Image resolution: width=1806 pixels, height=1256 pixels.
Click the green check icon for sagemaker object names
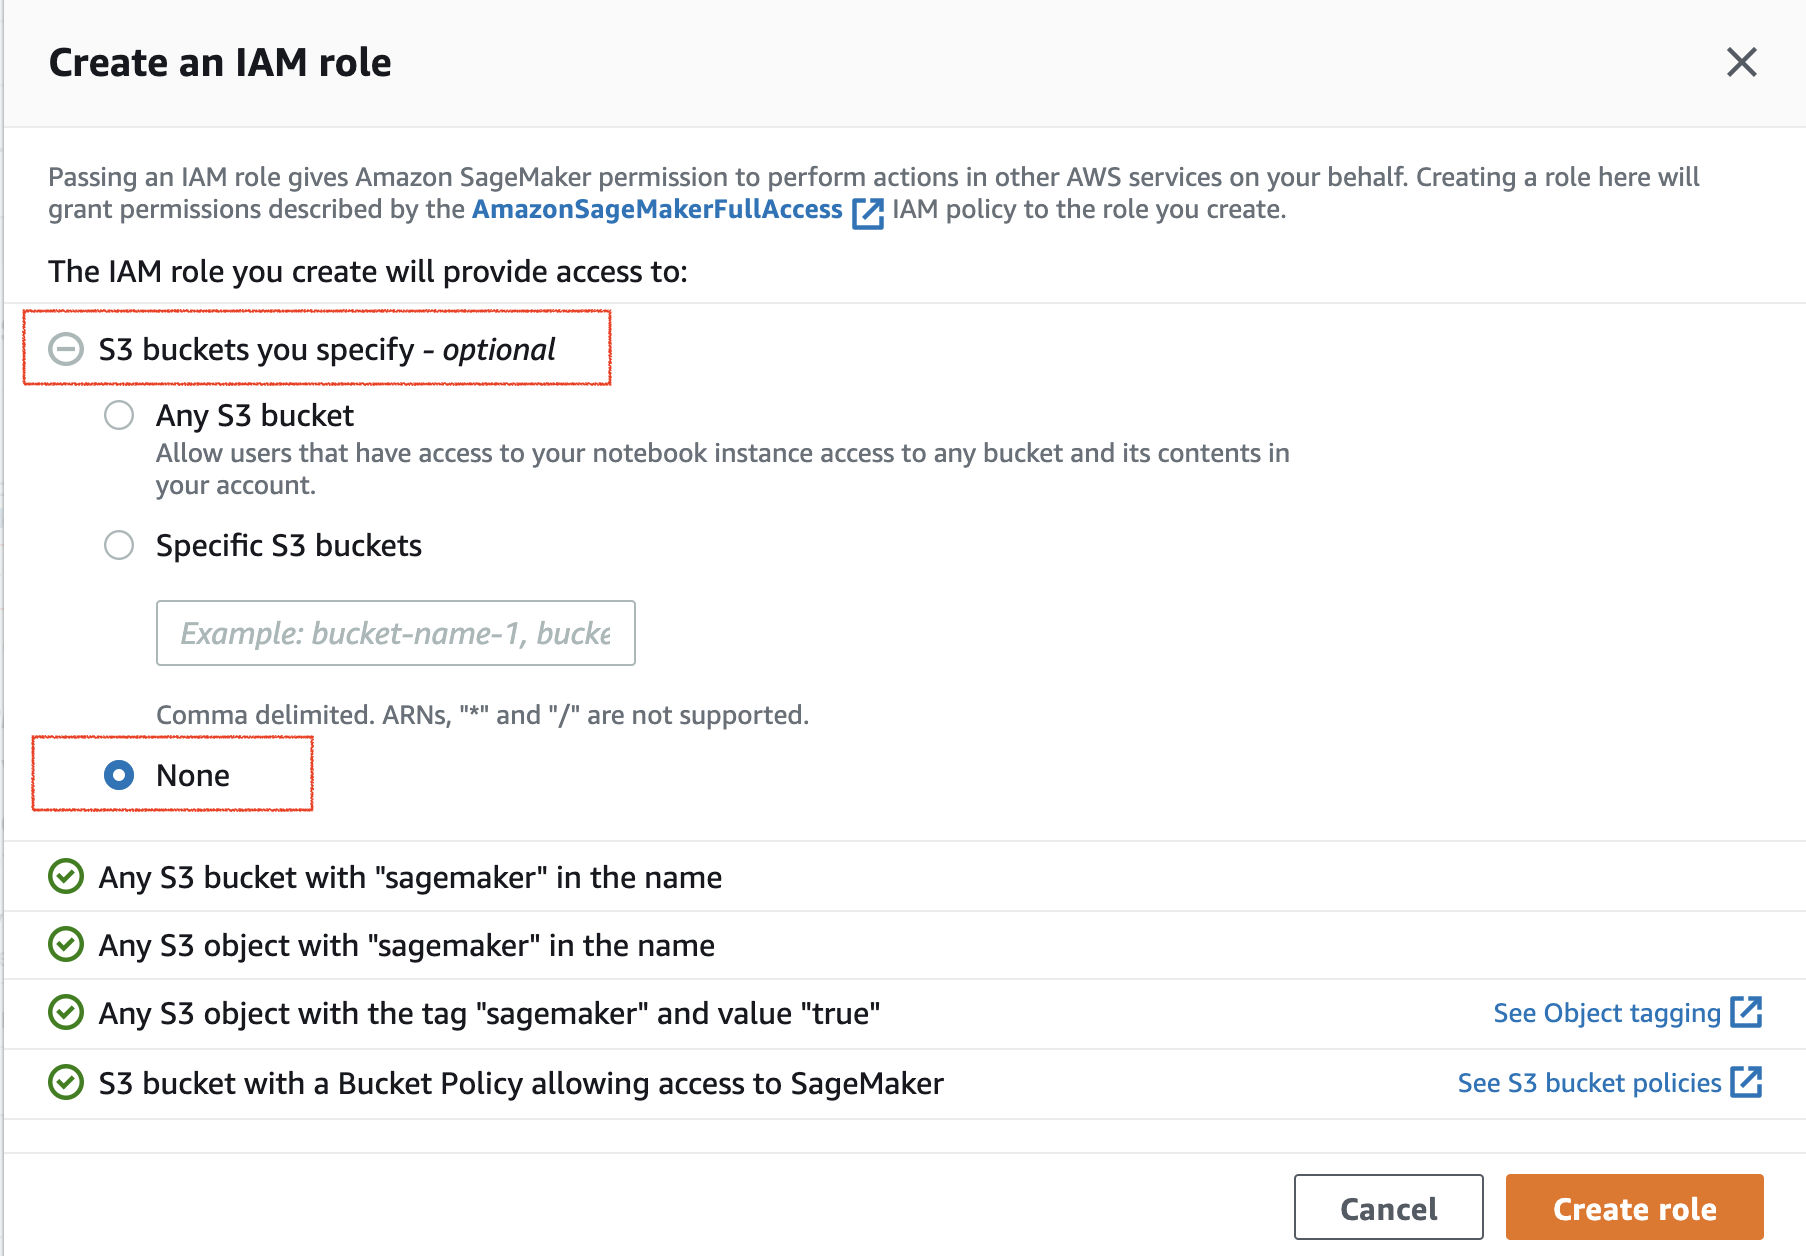64,945
